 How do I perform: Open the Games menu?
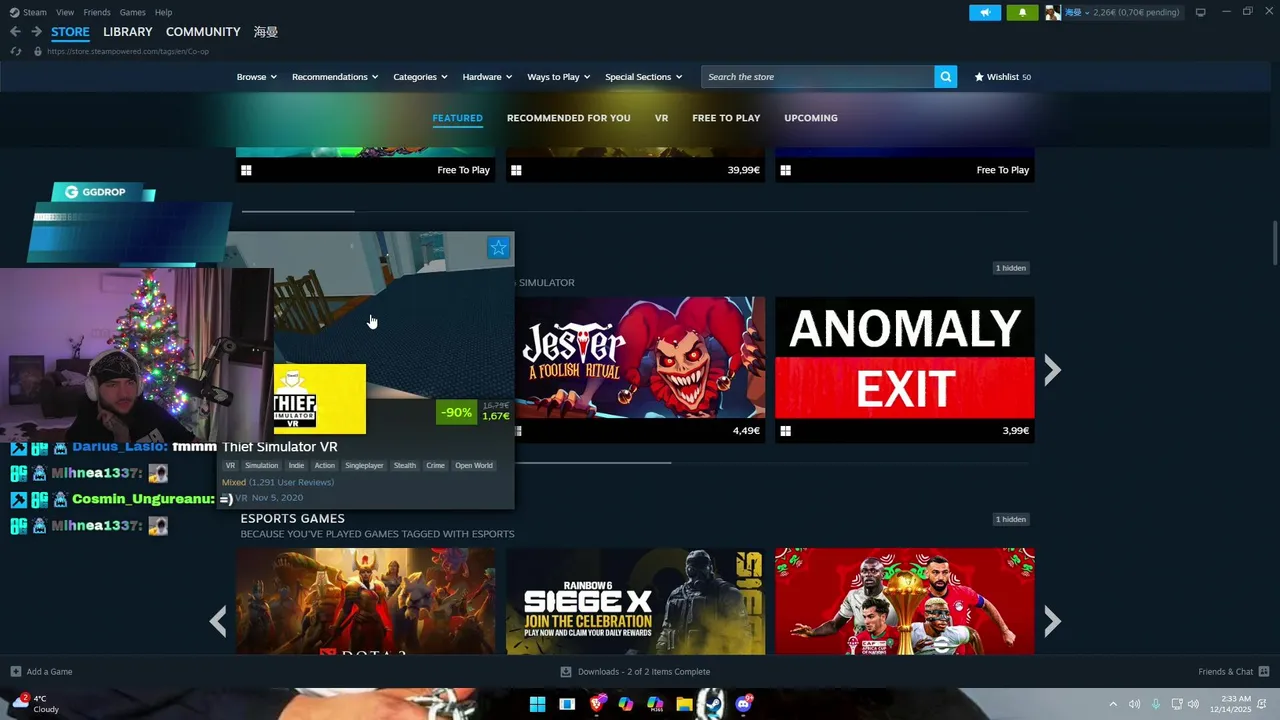132,12
